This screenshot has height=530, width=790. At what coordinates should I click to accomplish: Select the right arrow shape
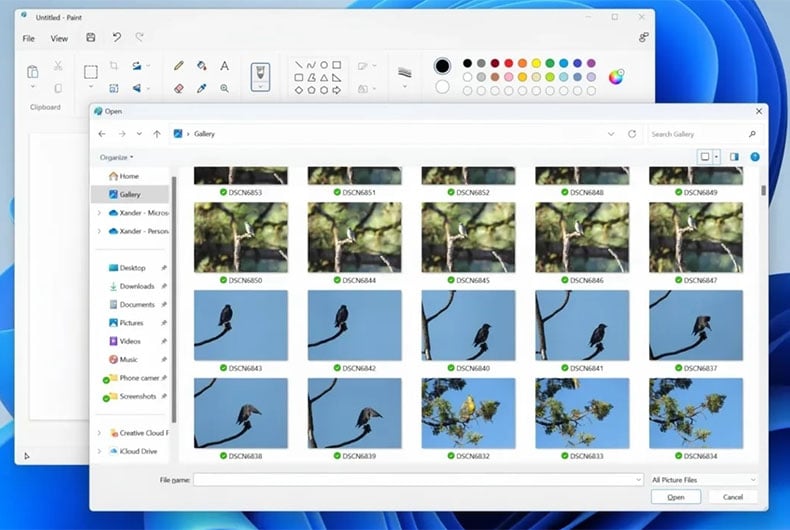coord(337,90)
